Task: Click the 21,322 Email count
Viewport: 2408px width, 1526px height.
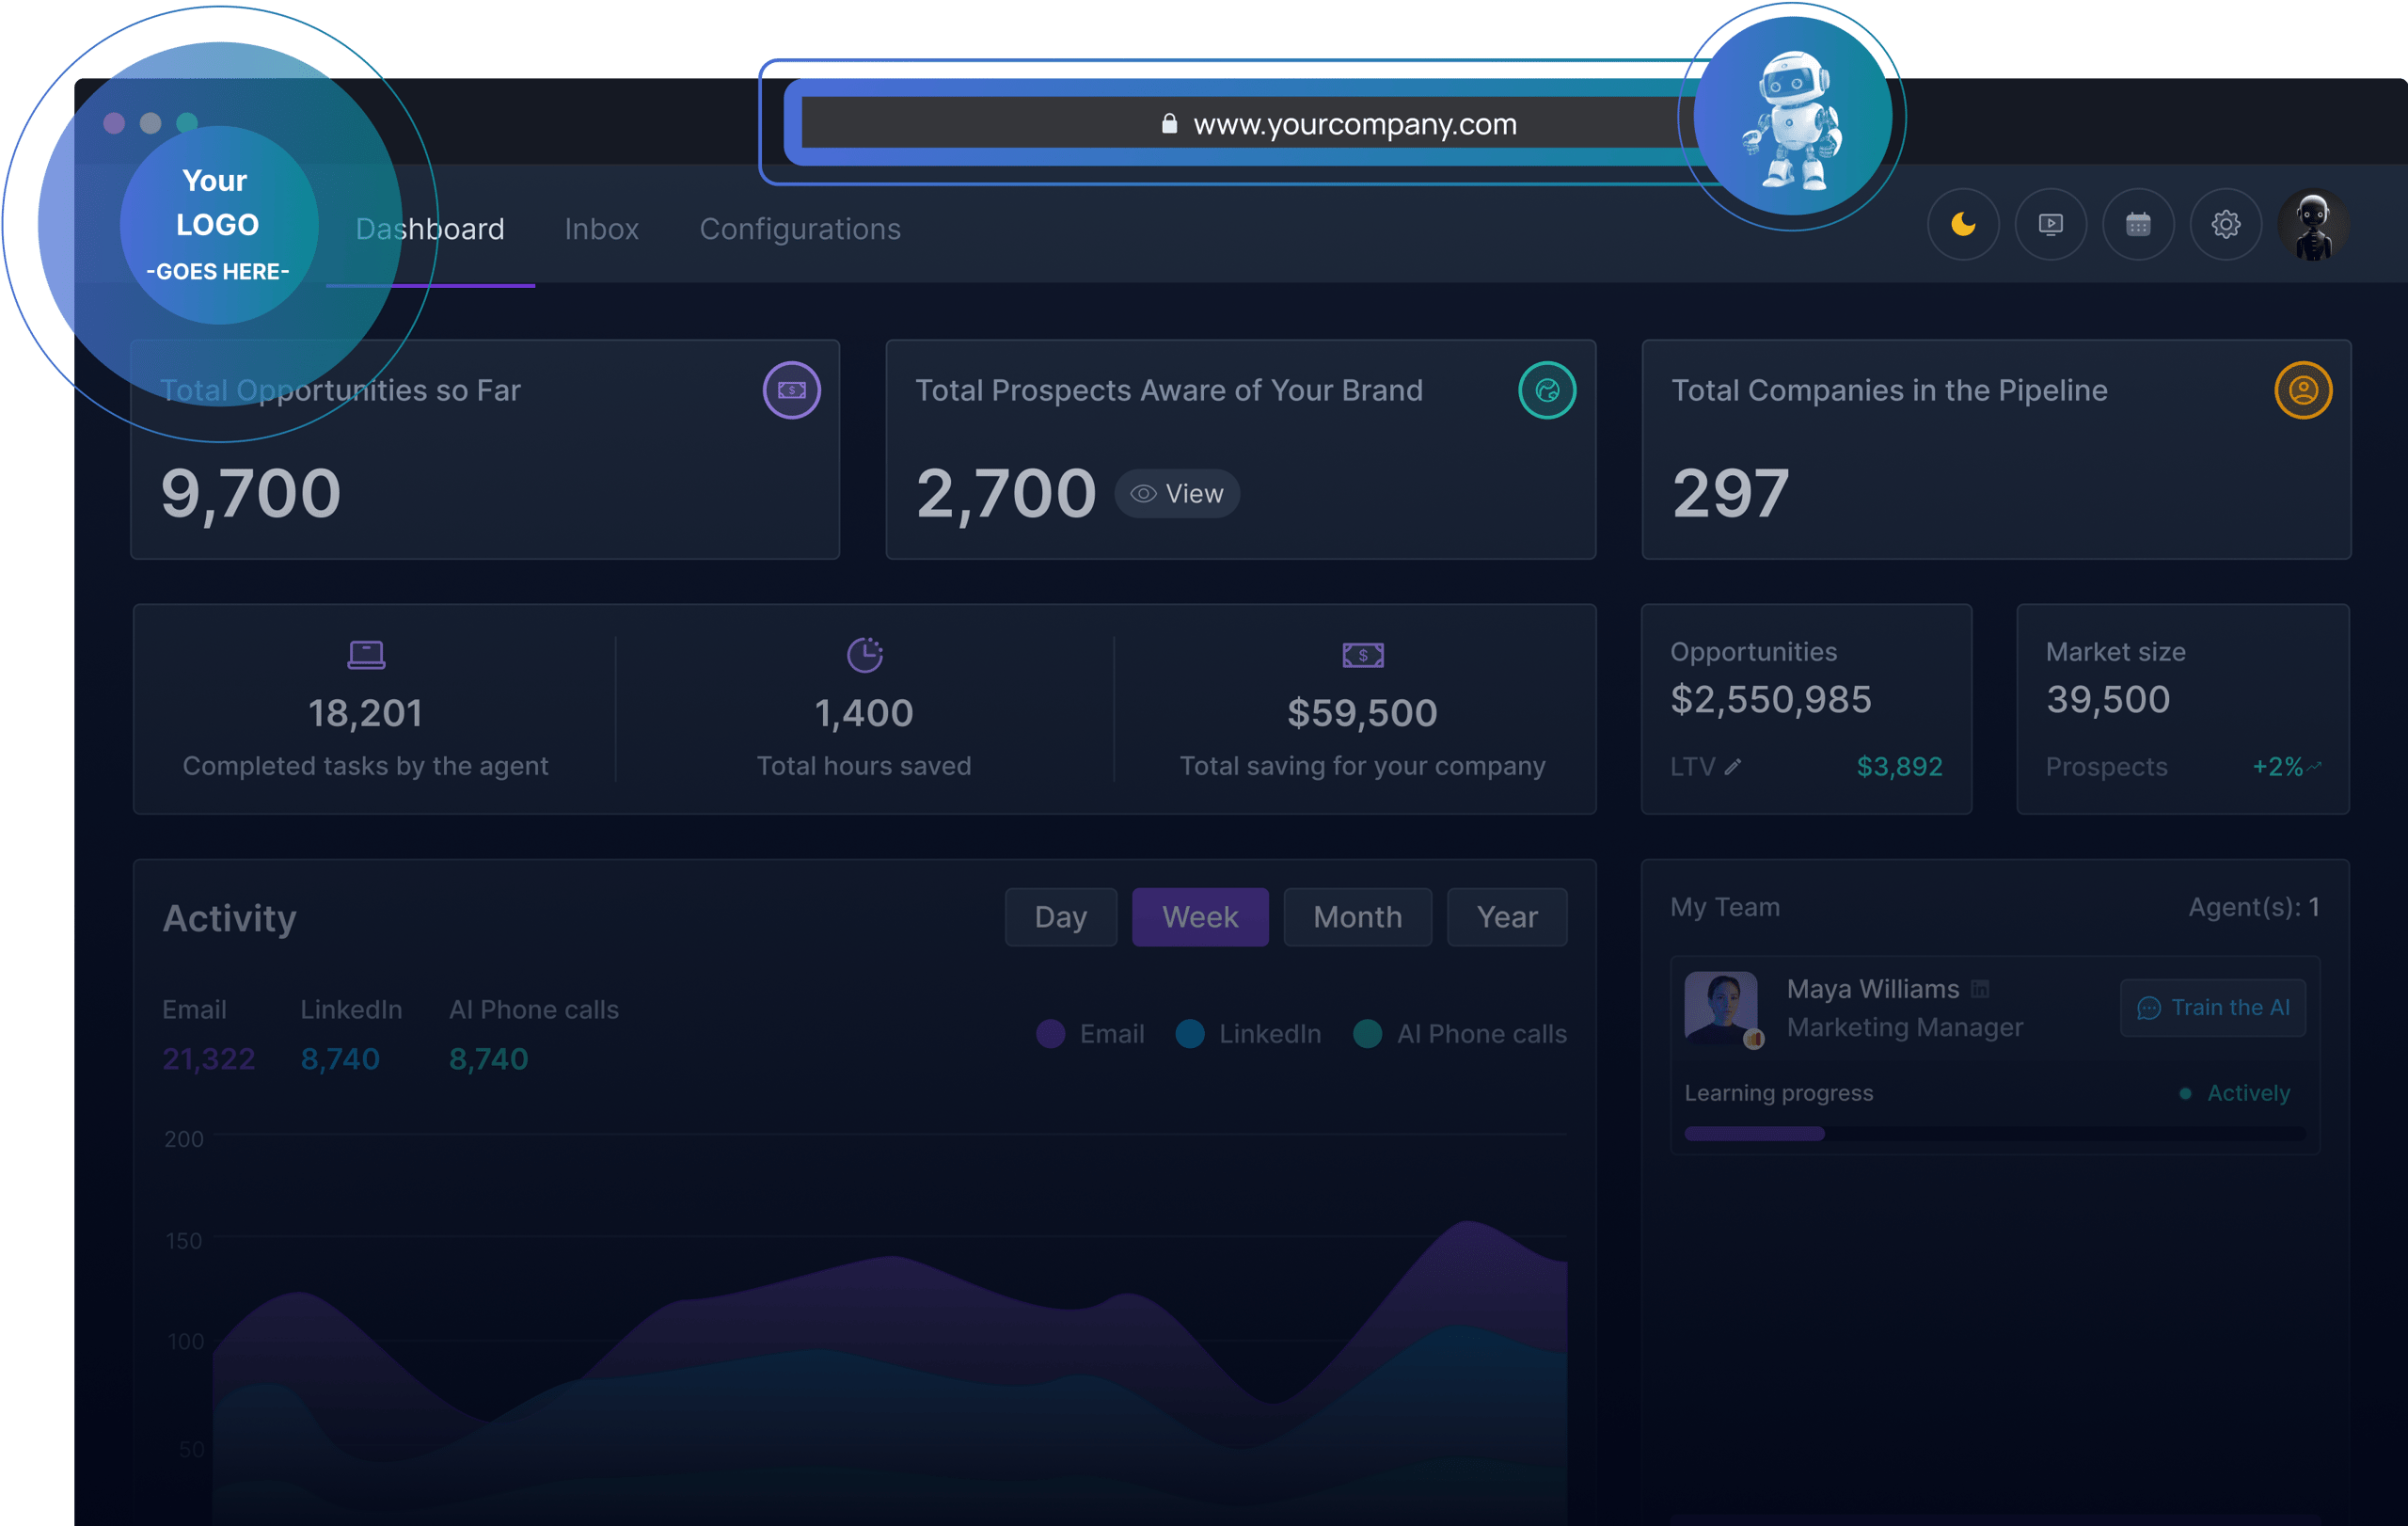Action: (x=209, y=1059)
